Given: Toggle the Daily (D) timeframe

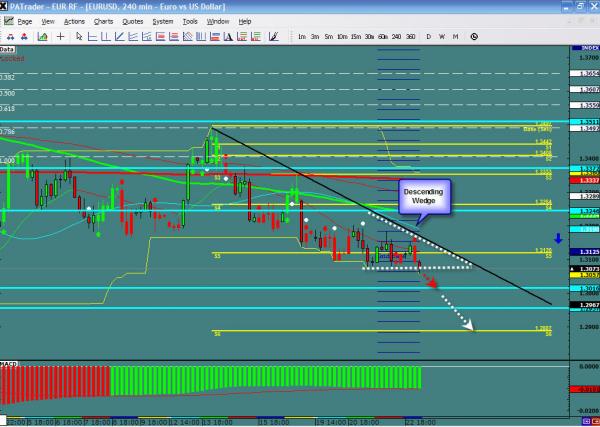Looking at the screenshot, I should pyautogui.click(x=429, y=36).
